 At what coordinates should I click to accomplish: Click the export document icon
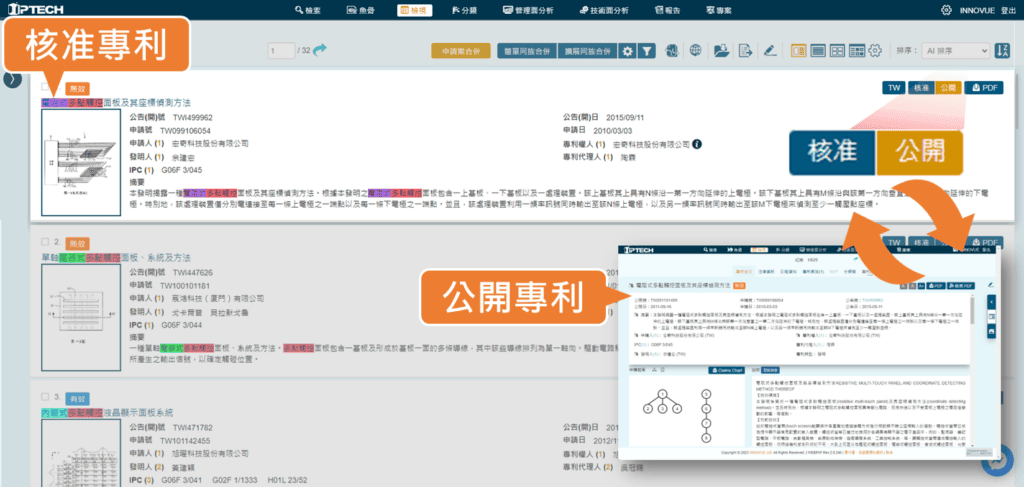click(x=746, y=51)
